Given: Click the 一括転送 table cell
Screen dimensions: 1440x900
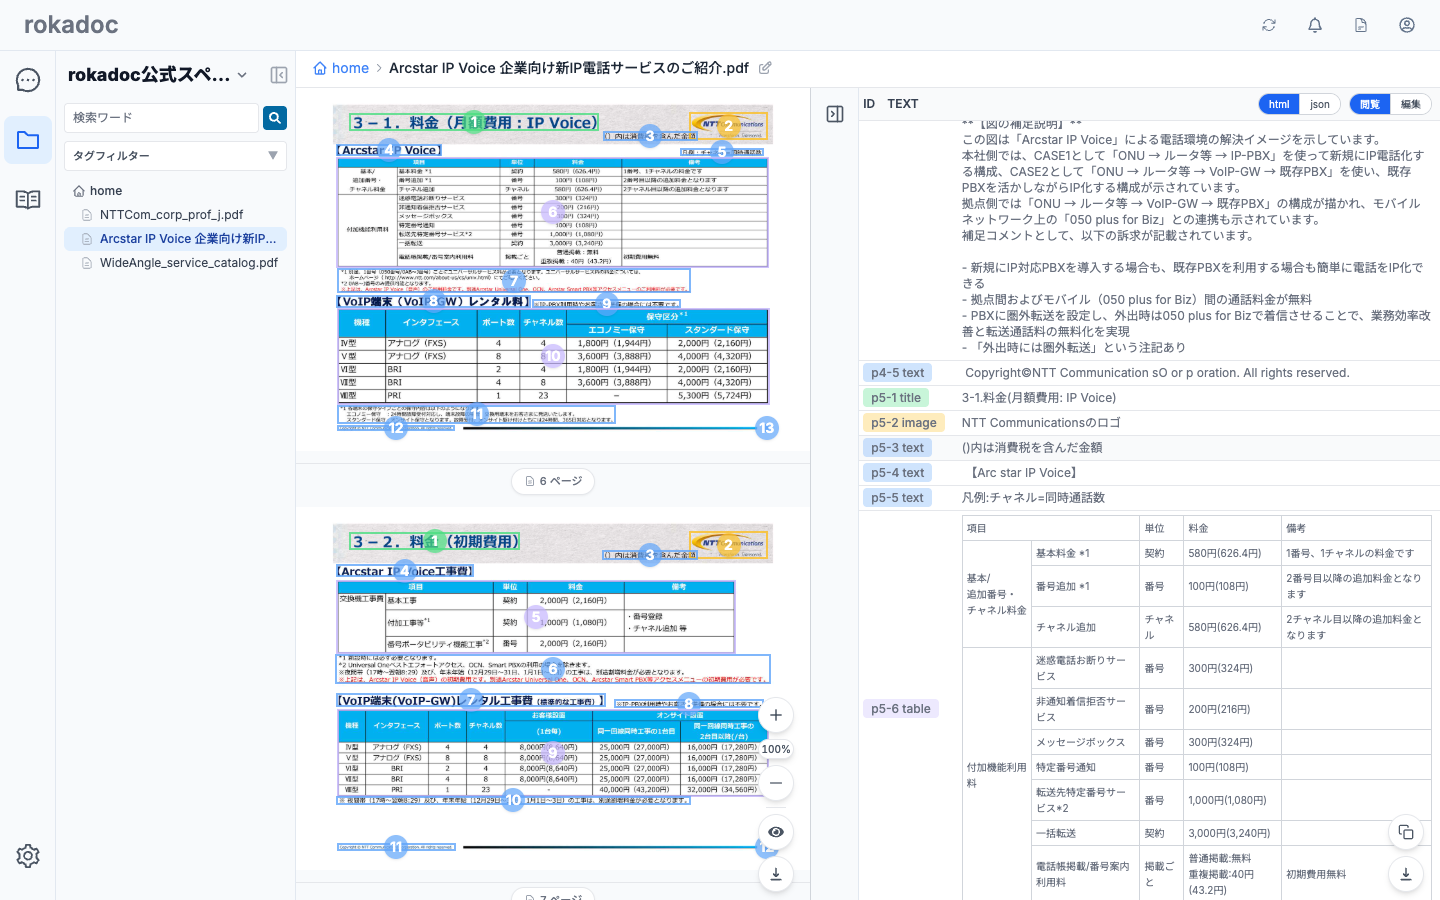Looking at the screenshot, I should (x=1085, y=833).
